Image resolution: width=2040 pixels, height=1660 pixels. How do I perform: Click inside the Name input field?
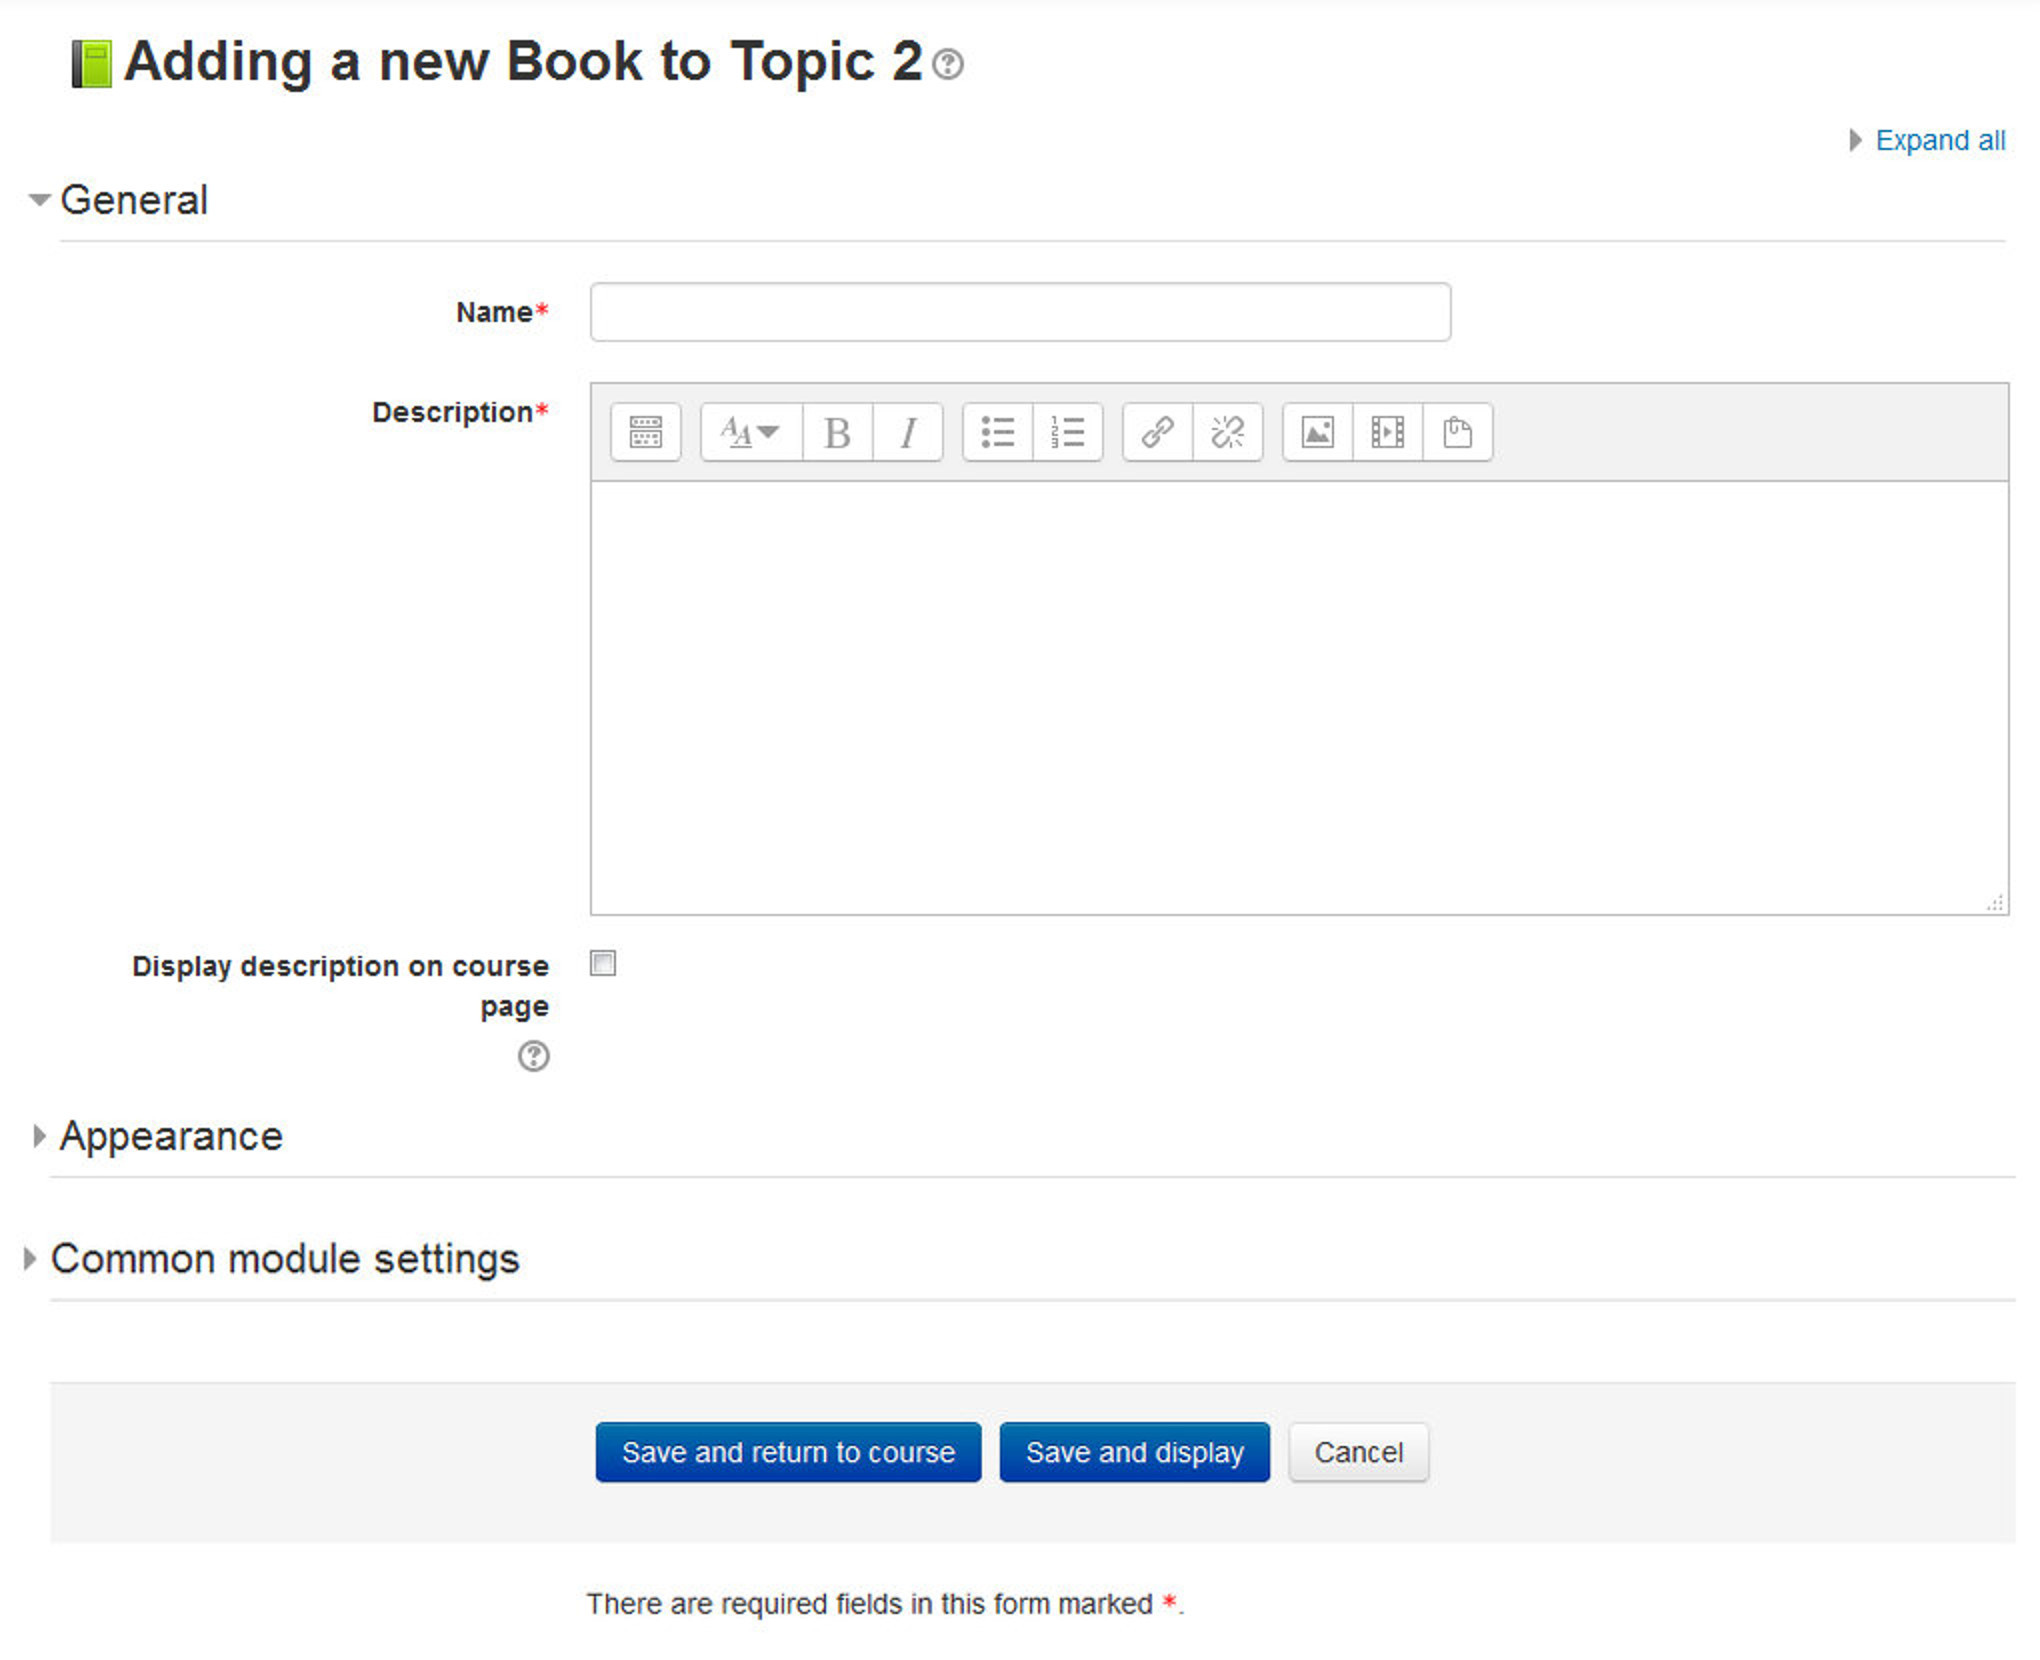1018,312
